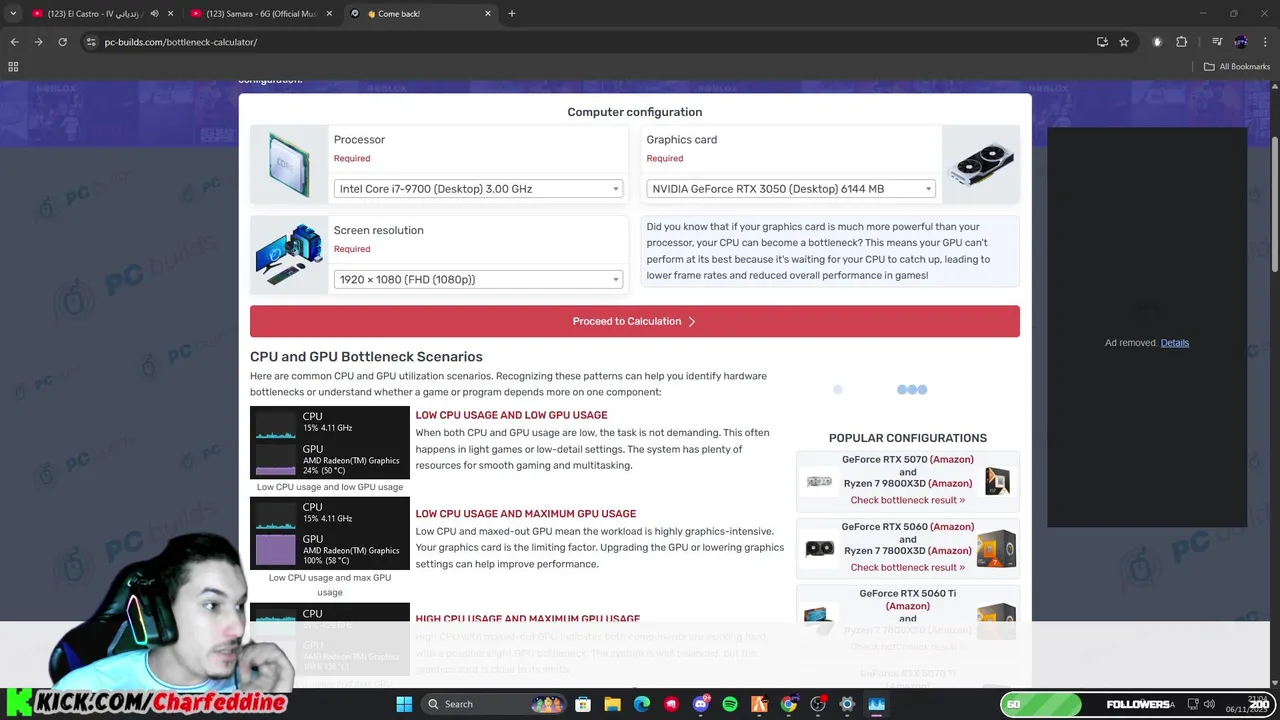The height and width of the screenshot is (720, 1280).
Task: Go forward to the next page
Action: 38,42
